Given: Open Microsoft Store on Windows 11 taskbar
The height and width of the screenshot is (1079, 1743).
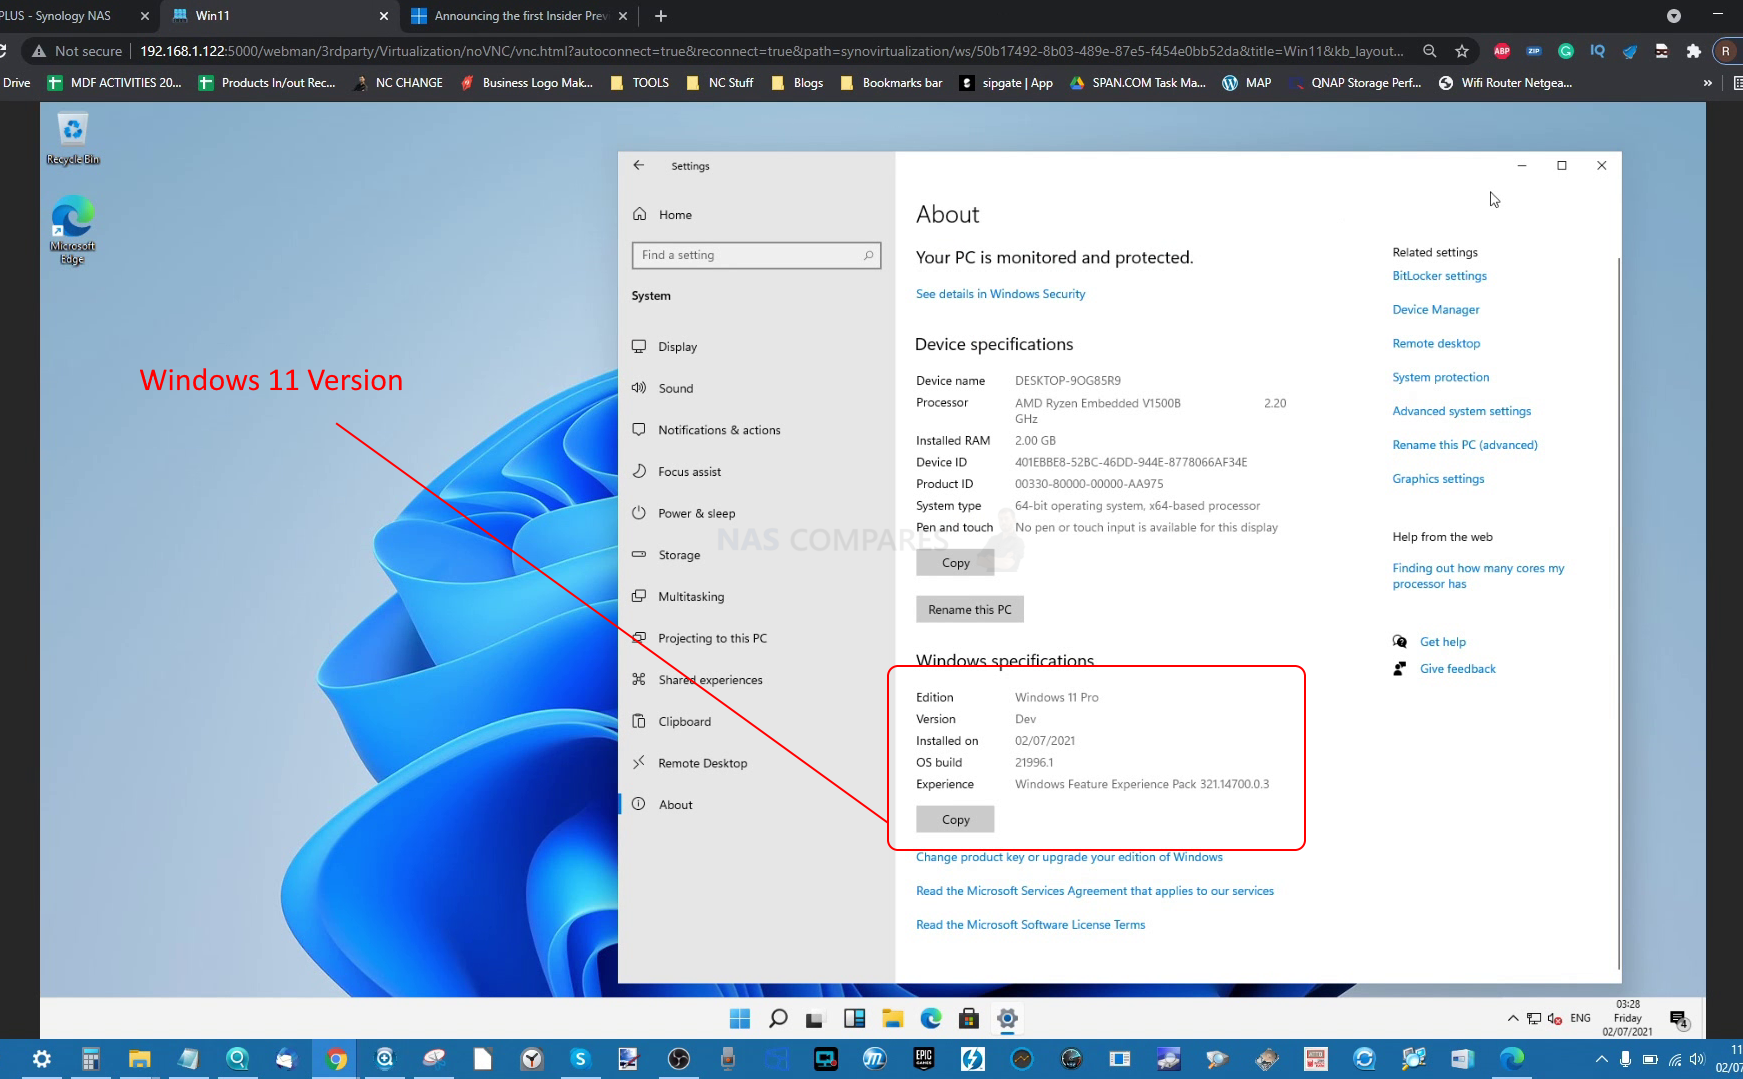Looking at the screenshot, I should pyautogui.click(x=969, y=1019).
